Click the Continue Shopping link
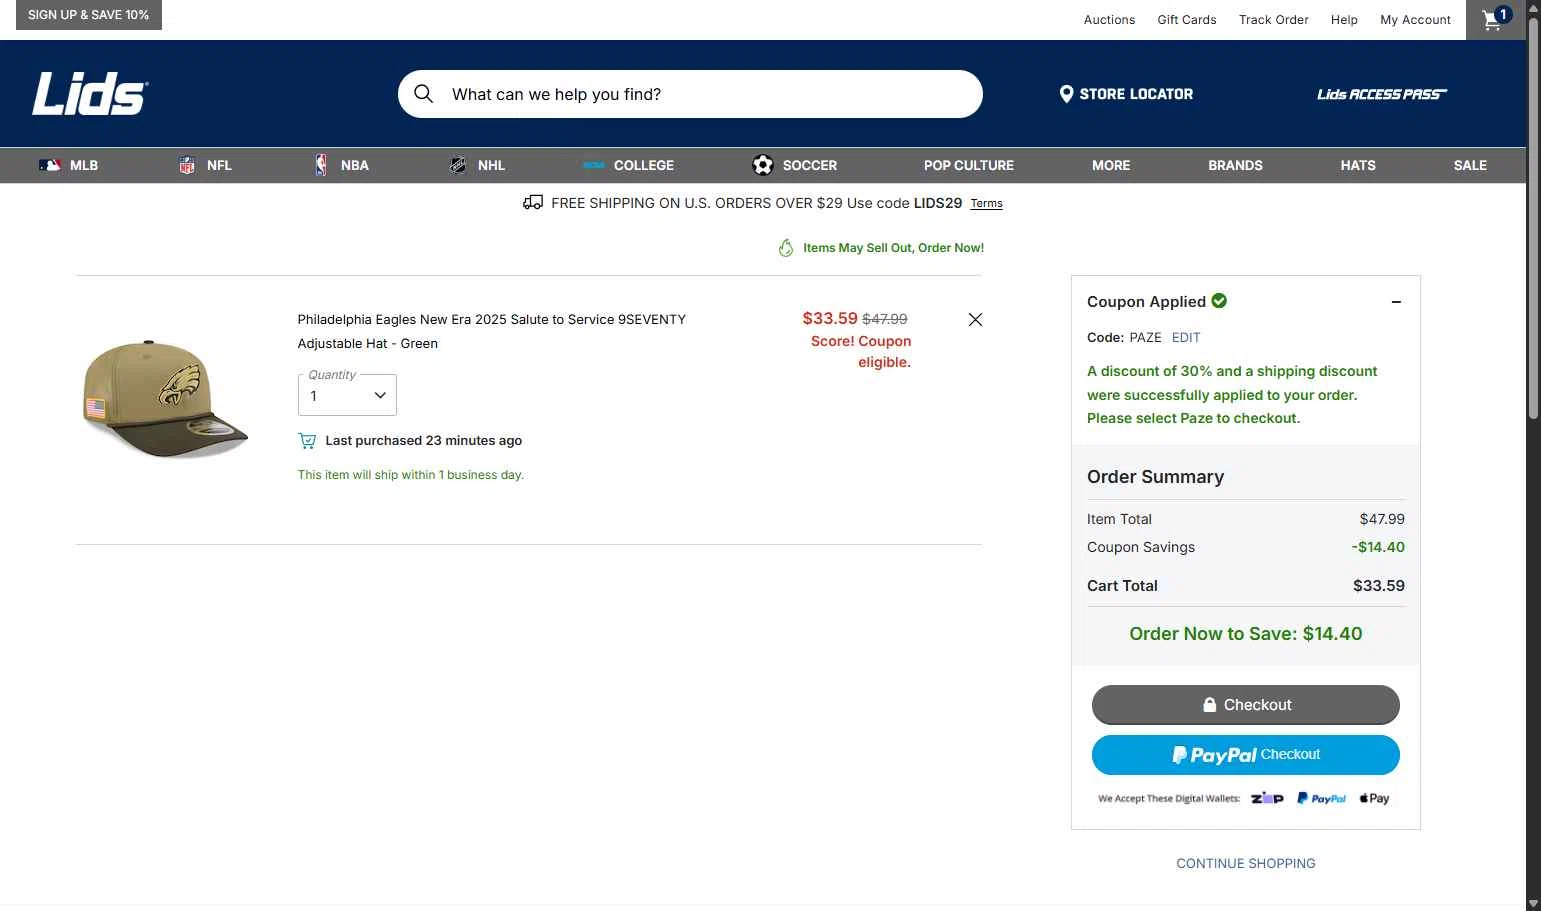The height and width of the screenshot is (911, 1541). click(x=1245, y=863)
